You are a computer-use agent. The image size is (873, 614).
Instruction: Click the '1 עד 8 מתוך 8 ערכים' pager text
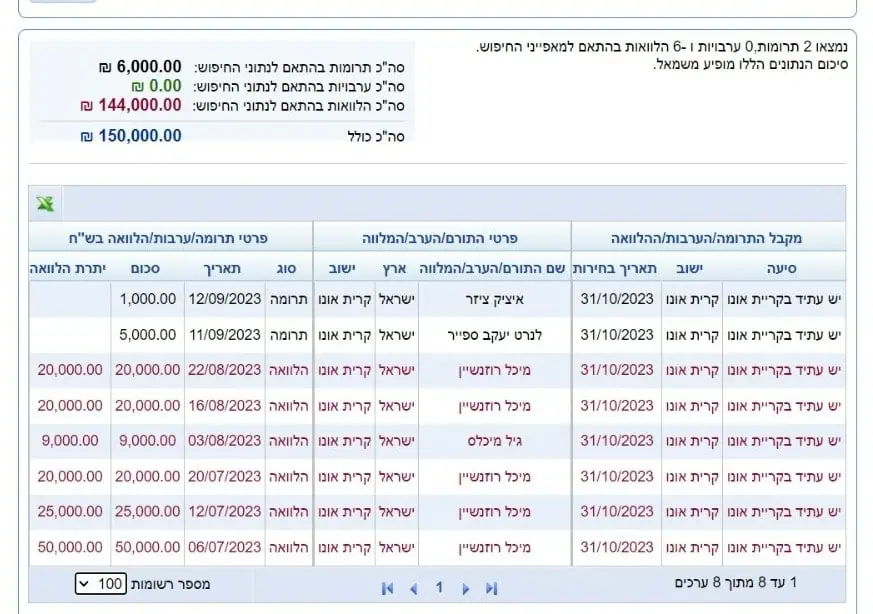tap(735, 583)
